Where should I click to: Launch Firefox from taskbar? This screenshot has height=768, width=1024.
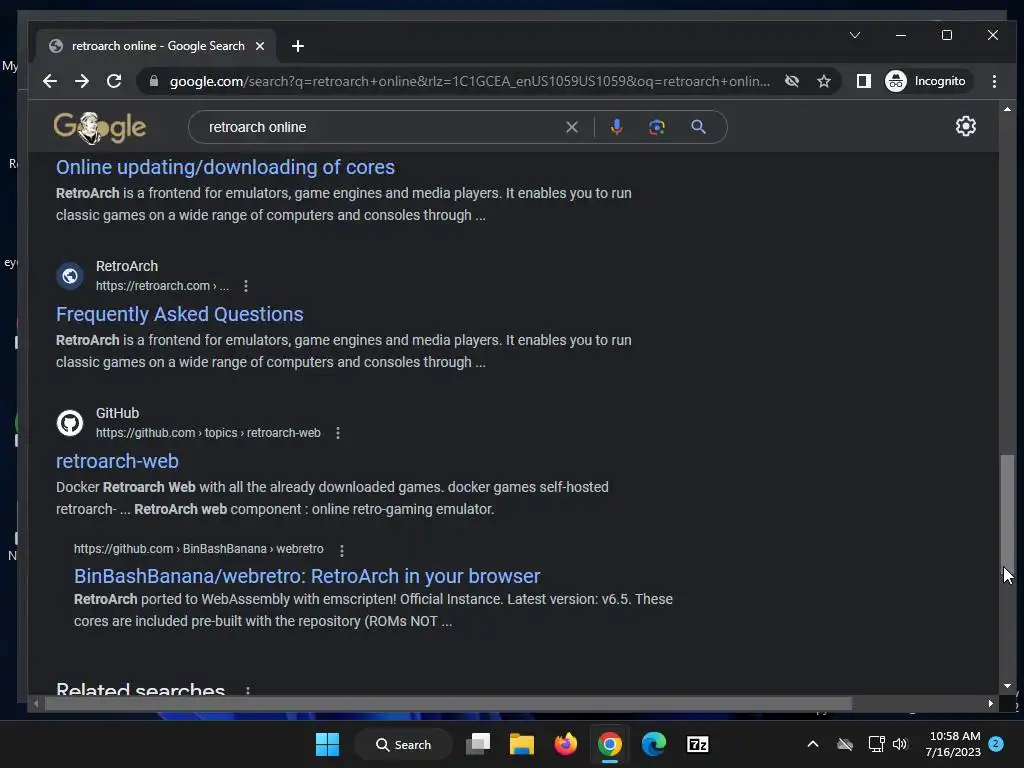(x=566, y=744)
